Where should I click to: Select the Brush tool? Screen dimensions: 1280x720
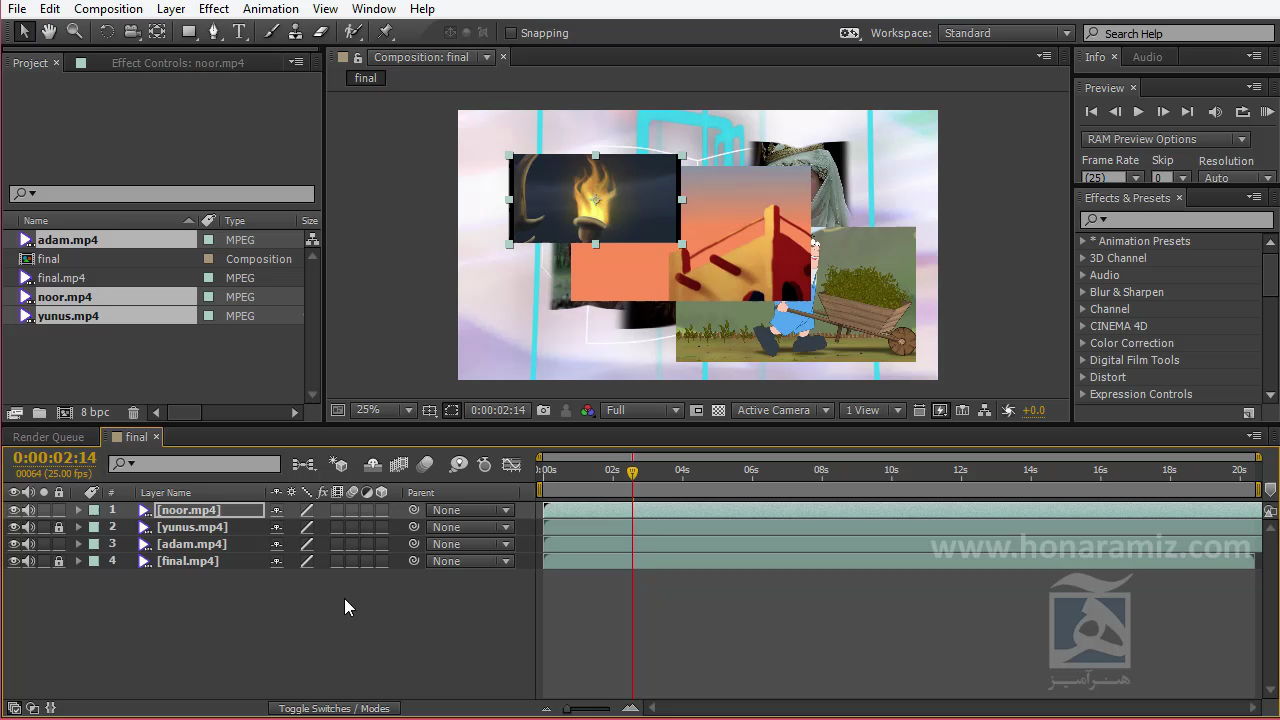pos(271,32)
